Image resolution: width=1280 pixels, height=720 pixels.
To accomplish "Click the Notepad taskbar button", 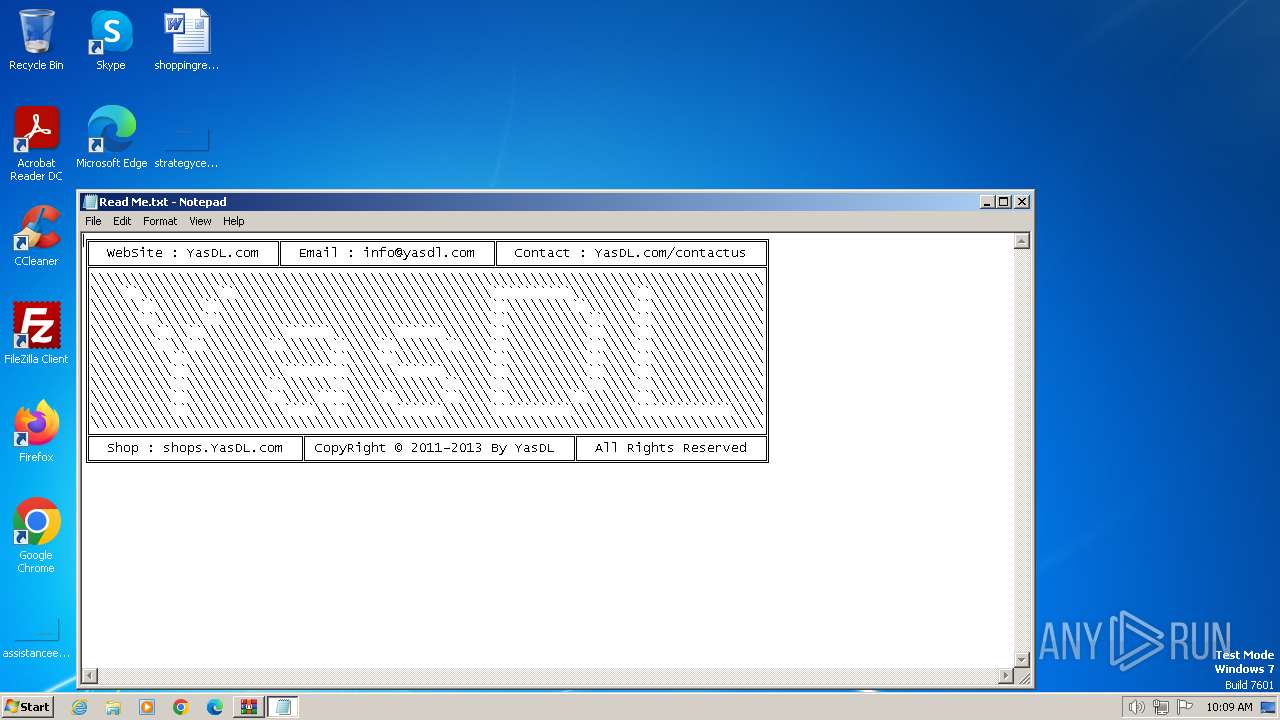I will click(x=283, y=707).
